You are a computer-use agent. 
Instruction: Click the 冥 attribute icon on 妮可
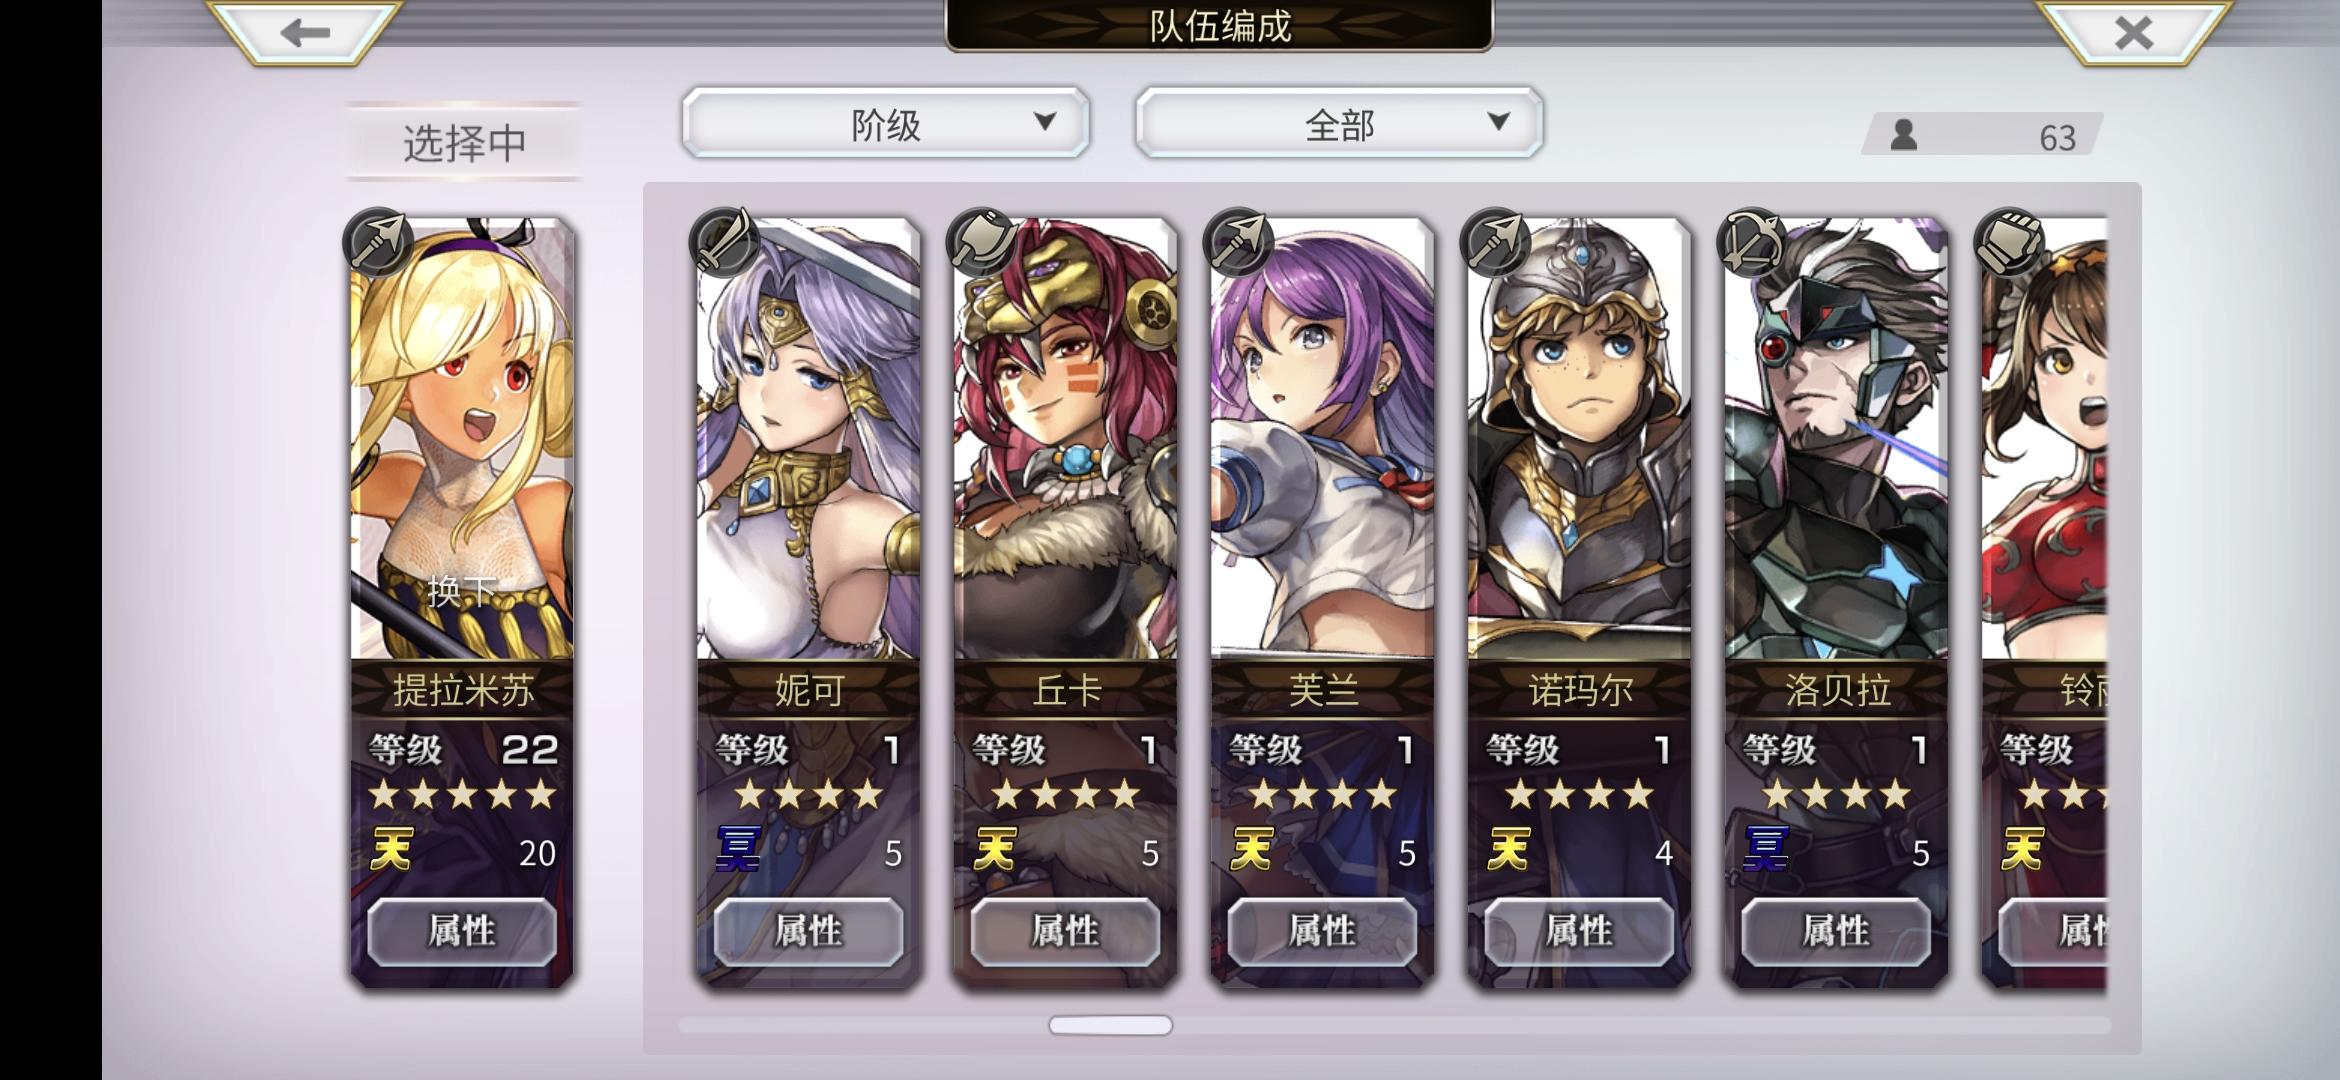[x=739, y=850]
